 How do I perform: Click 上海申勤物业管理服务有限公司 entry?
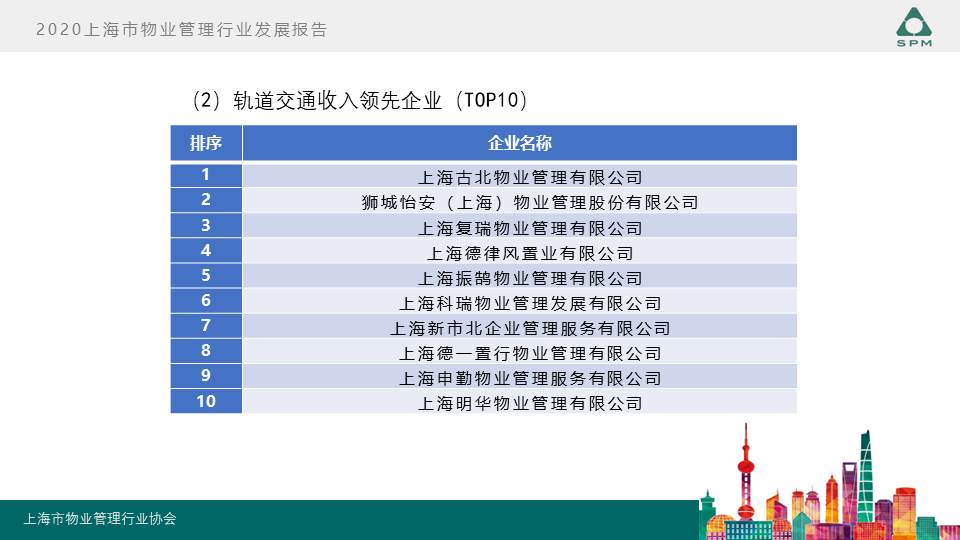[529, 377]
